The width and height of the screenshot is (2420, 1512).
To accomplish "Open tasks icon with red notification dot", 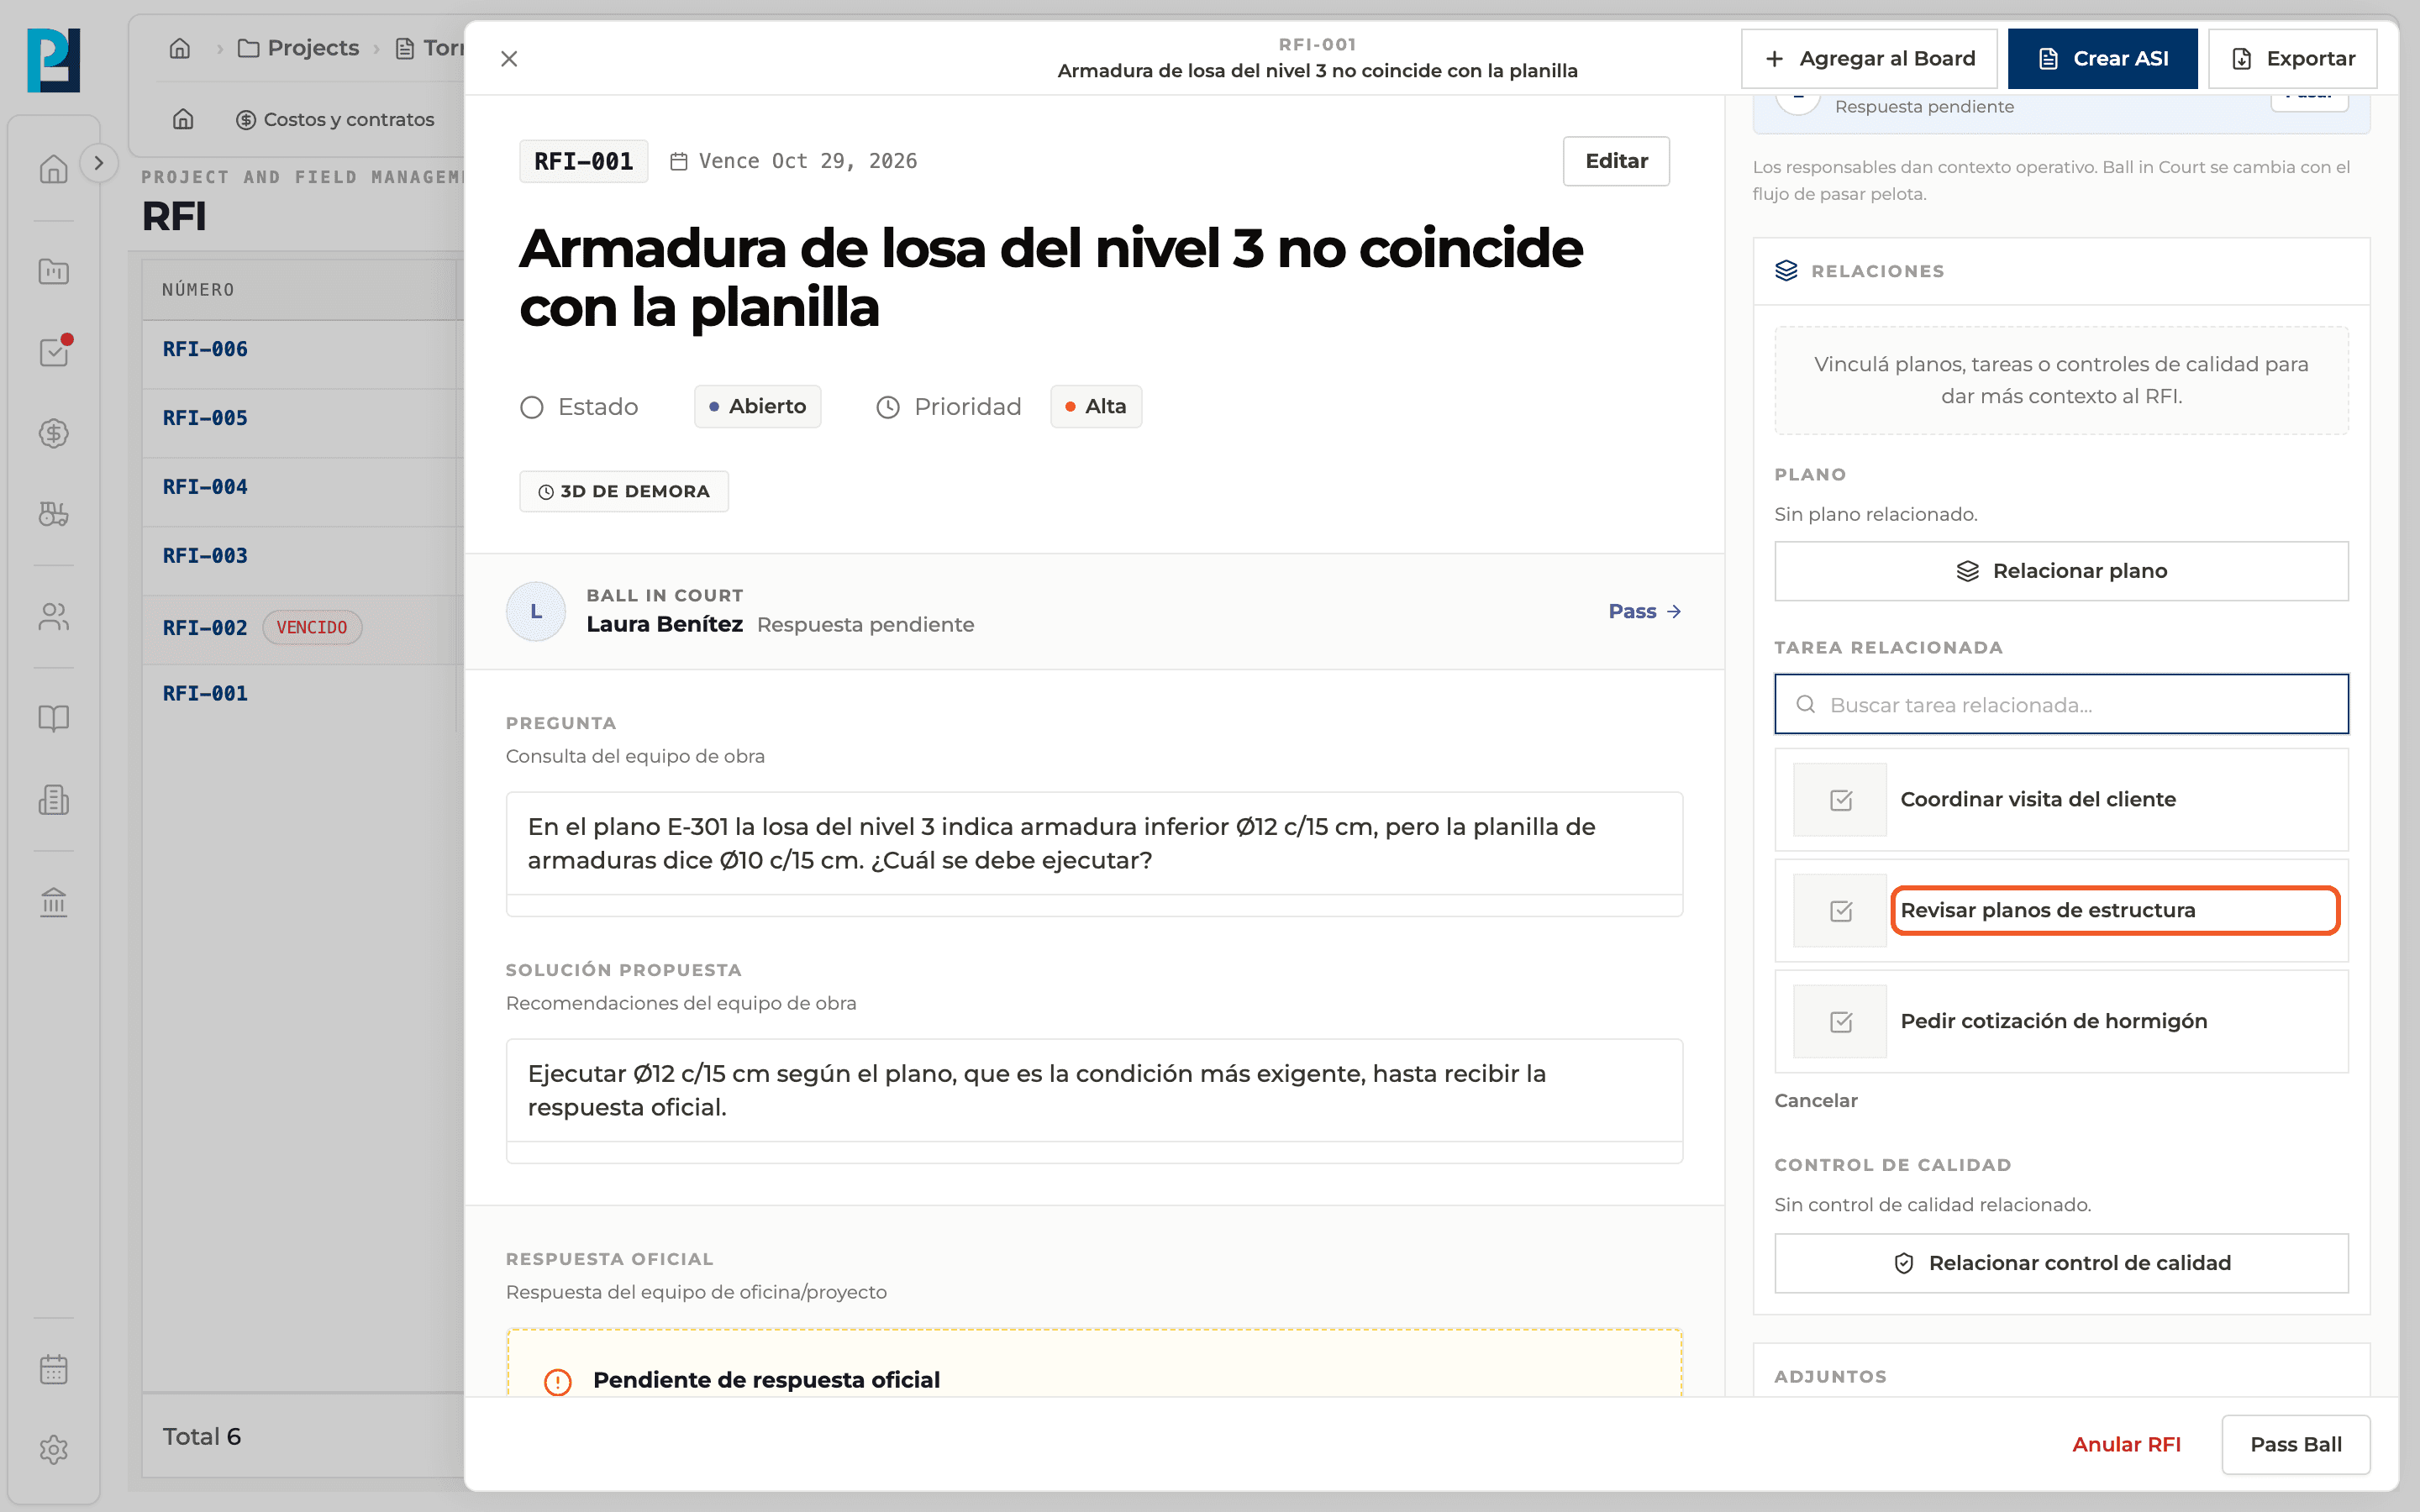I will pyautogui.click(x=53, y=351).
